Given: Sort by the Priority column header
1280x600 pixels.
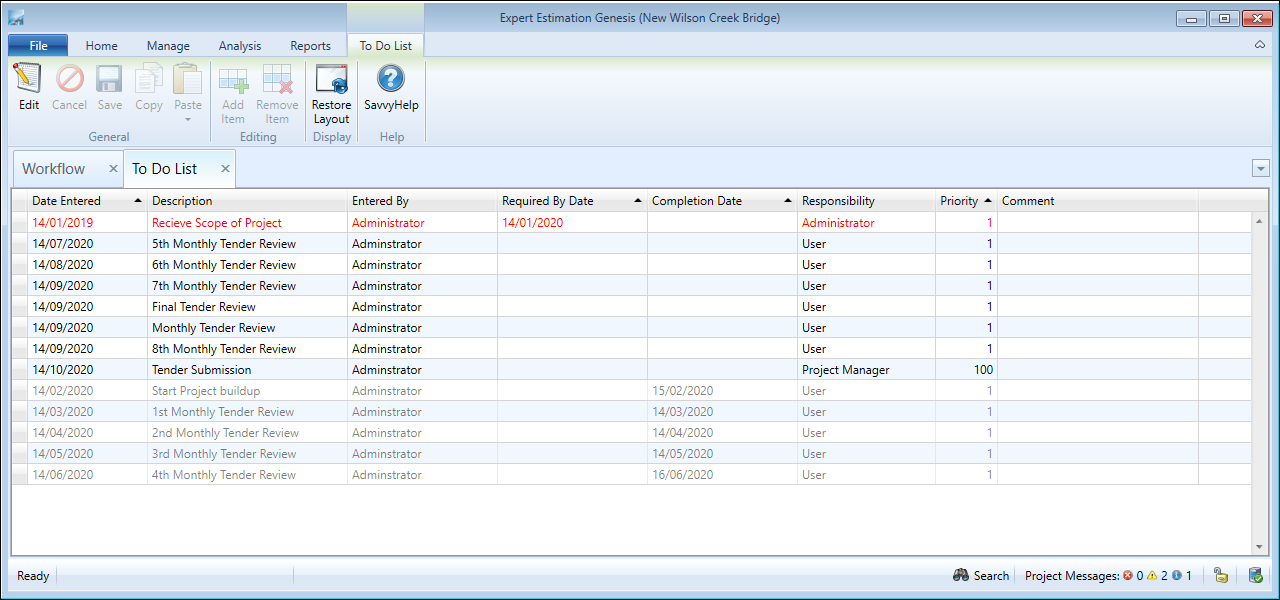Looking at the screenshot, I should pyautogui.click(x=959, y=201).
